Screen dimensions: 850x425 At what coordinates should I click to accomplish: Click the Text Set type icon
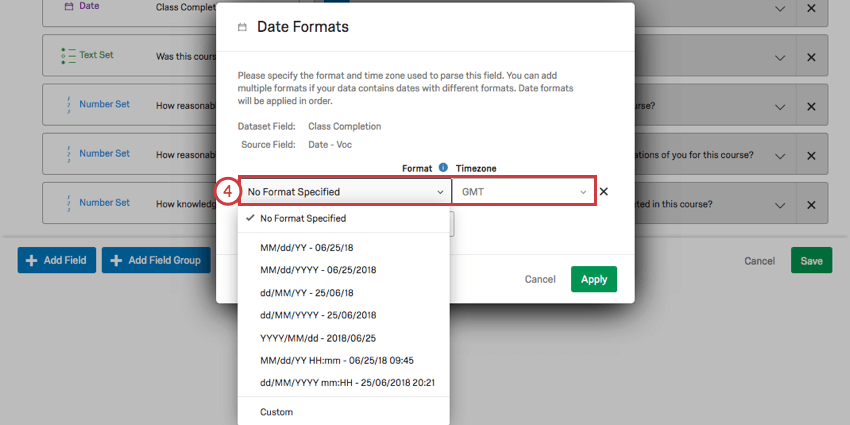(x=68, y=55)
